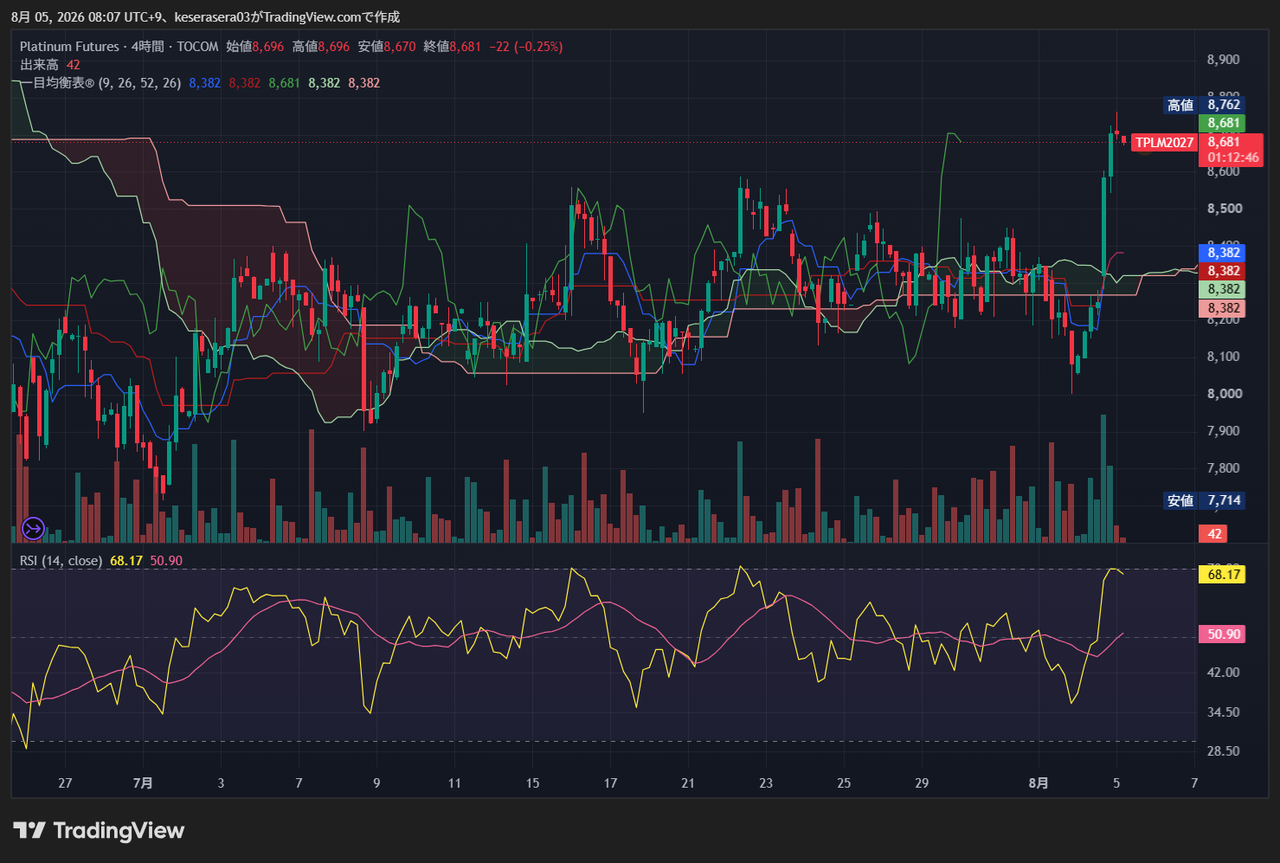The image size is (1280, 863).
Task: Click the 8,000 price axis label
Action: point(1224,394)
